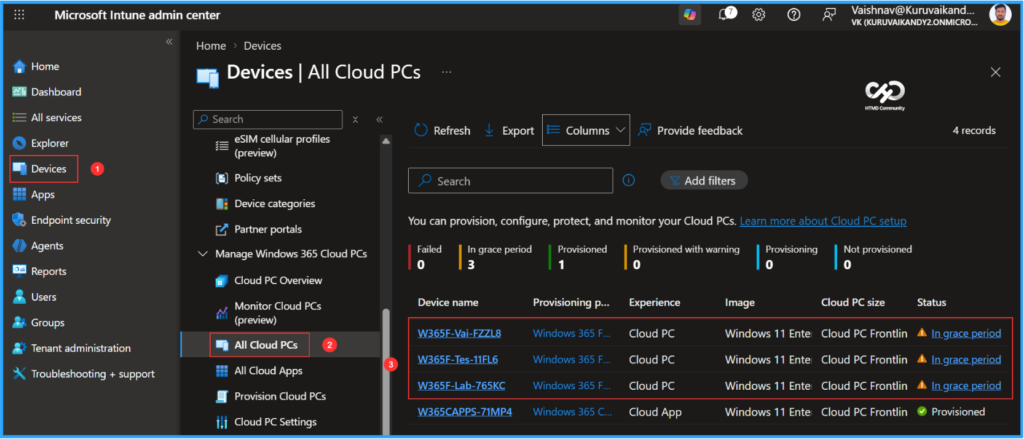Screen dimensions: 1024x439
Task: Clear the devices menu search
Action: [x=355, y=120]
